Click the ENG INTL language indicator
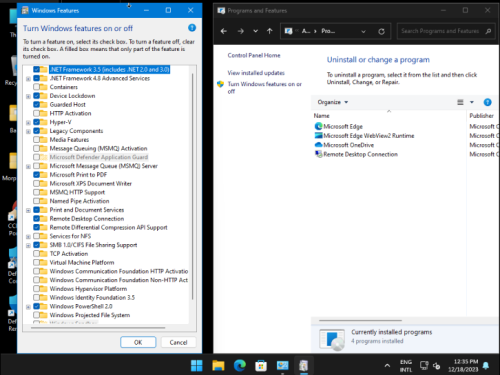 [406, 366]
